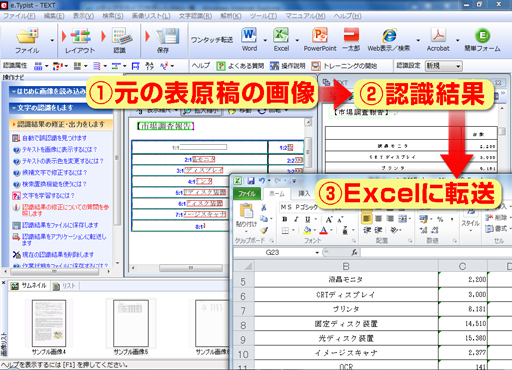Image resolution: width=512 pixels, height=370 pixels.
Task: Collapse the 文字の認識をします navigation section
Action: 61,108
